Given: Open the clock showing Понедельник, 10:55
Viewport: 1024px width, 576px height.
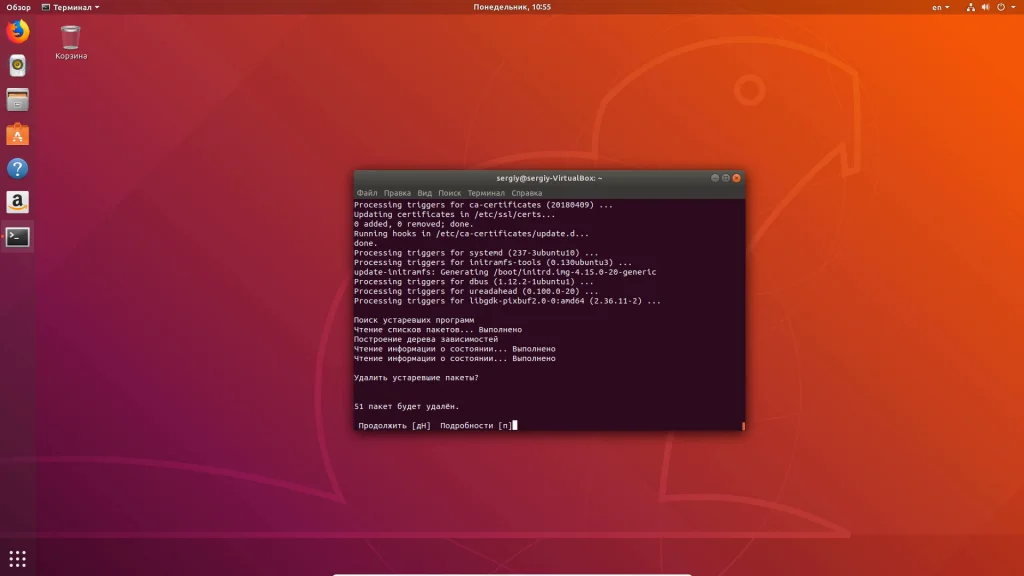Looking at the screenshot, I should (x=512, y=7).
